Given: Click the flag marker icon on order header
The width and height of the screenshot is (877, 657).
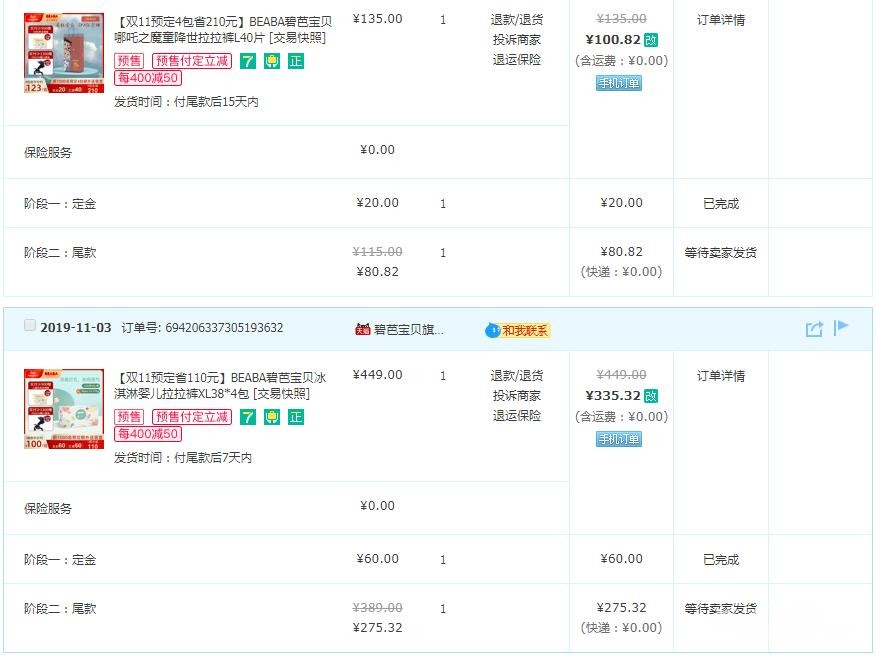Looking at the screenshot, I should tap(841, 327).
